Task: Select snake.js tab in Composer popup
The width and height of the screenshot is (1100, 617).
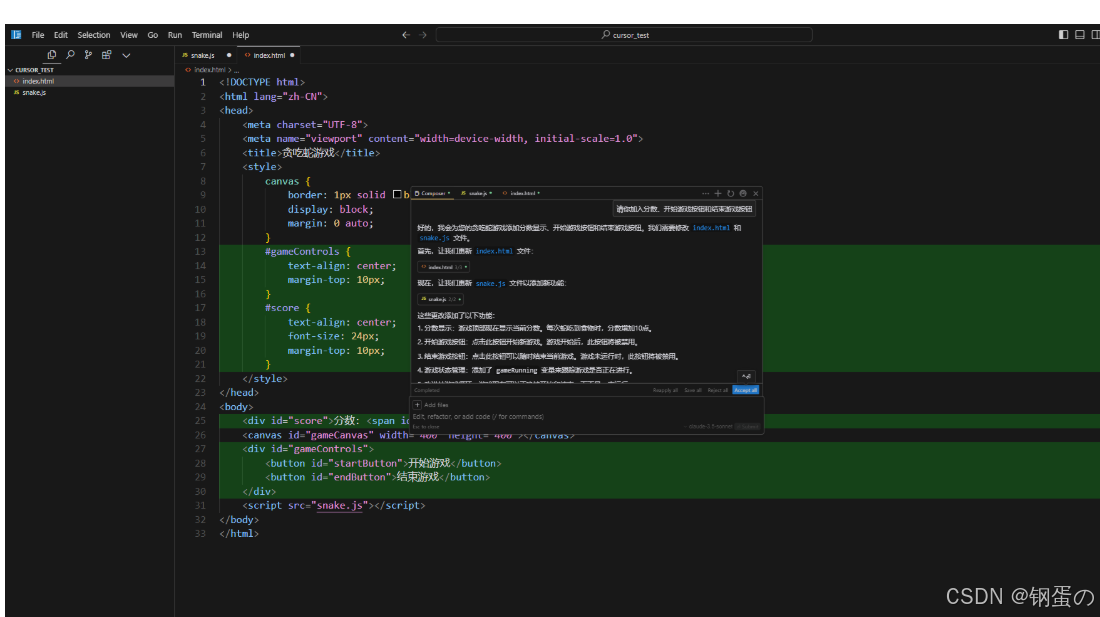Action: pyautogui.click(x=477, y=193)
